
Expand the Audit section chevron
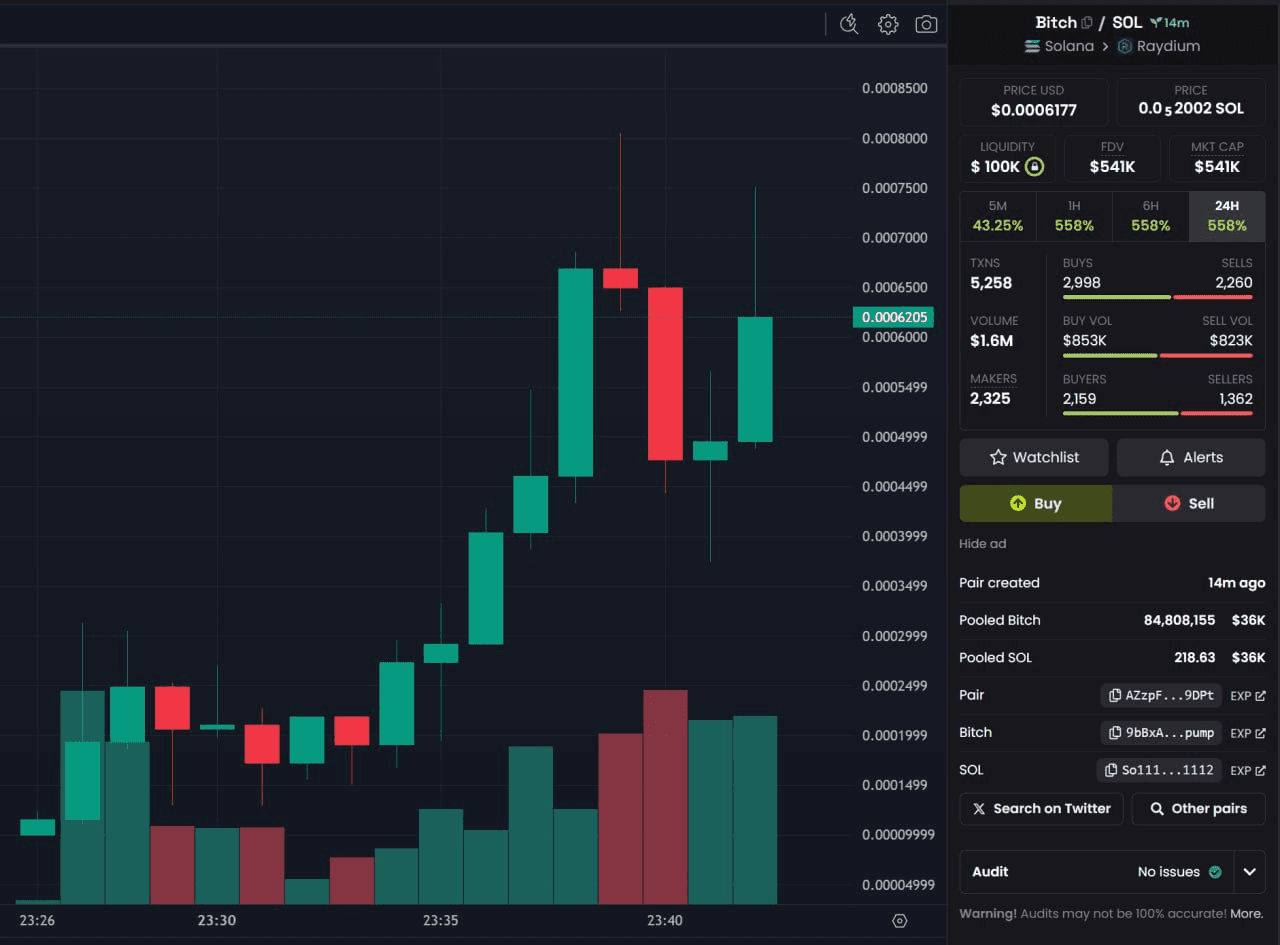pyautogui.click(x=1249, y=872)
